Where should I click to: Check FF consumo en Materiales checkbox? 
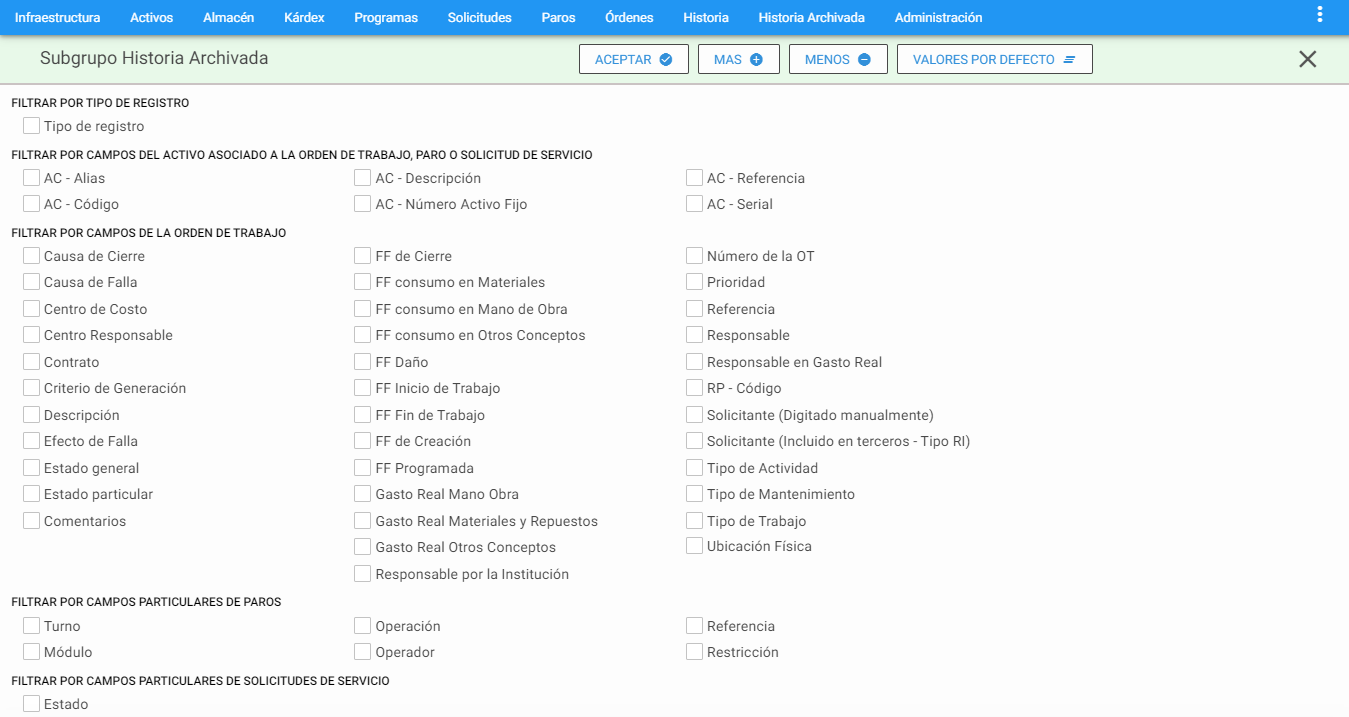click(363, 282)
